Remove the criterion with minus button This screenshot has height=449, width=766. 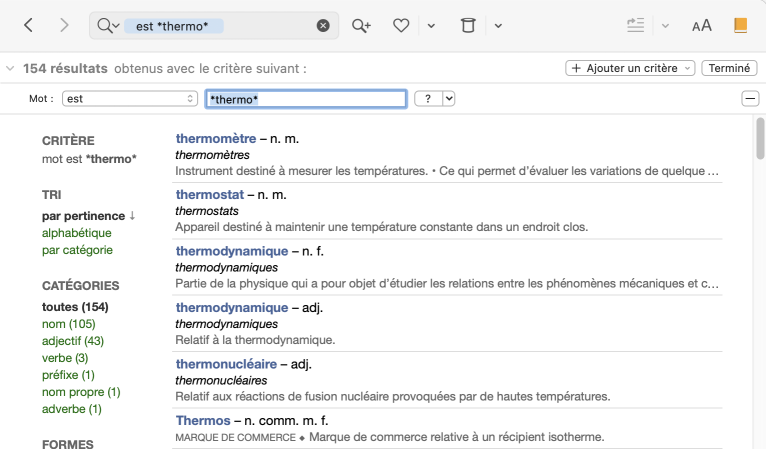click(749, 98)
